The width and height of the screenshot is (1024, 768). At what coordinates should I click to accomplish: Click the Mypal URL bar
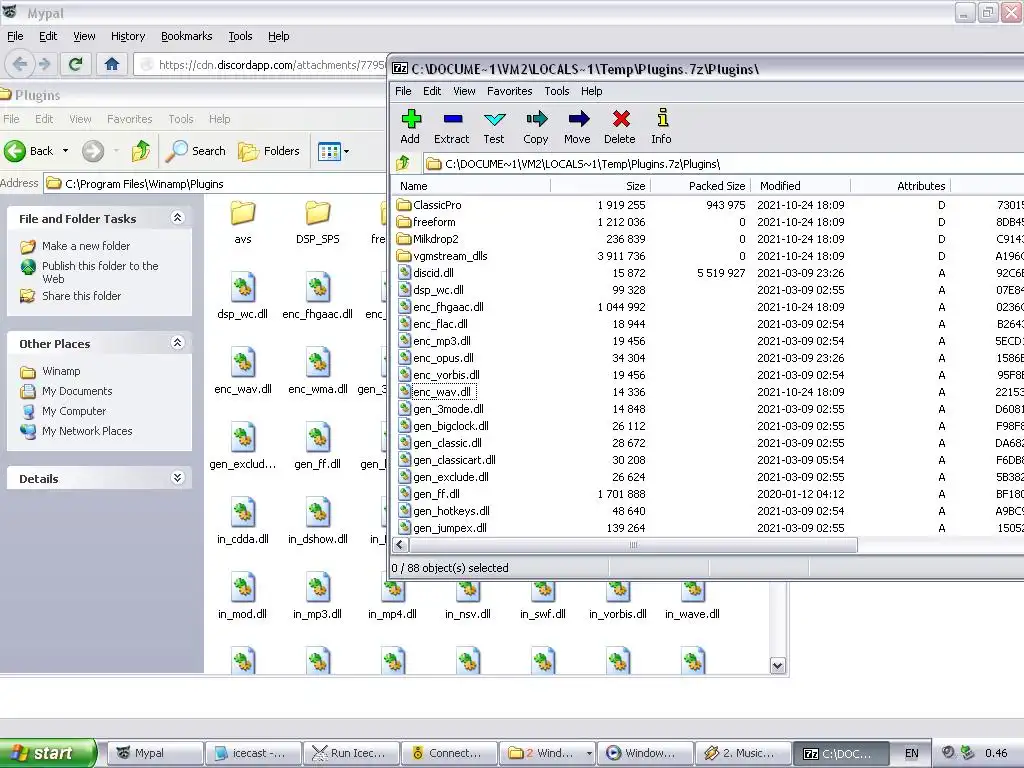[x=260, y=64]
